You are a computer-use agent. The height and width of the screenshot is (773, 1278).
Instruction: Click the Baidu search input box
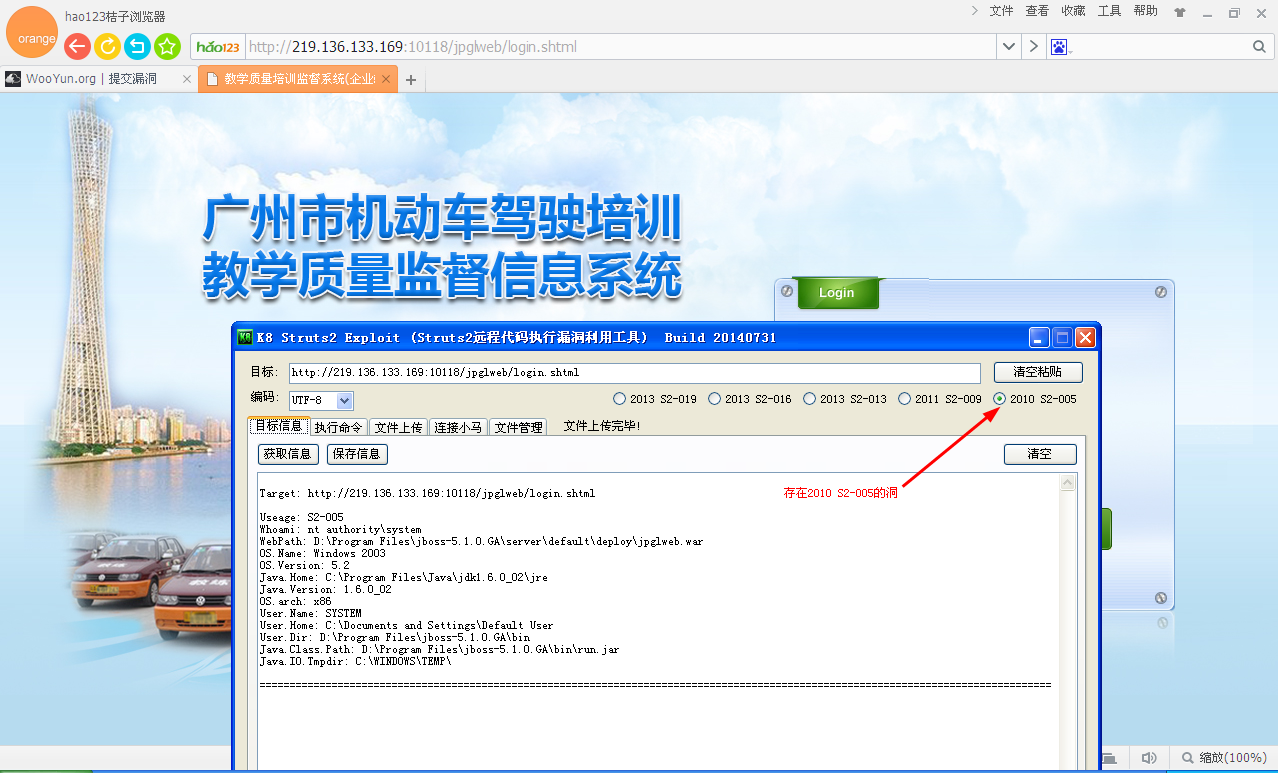(x=1160, y=47)
